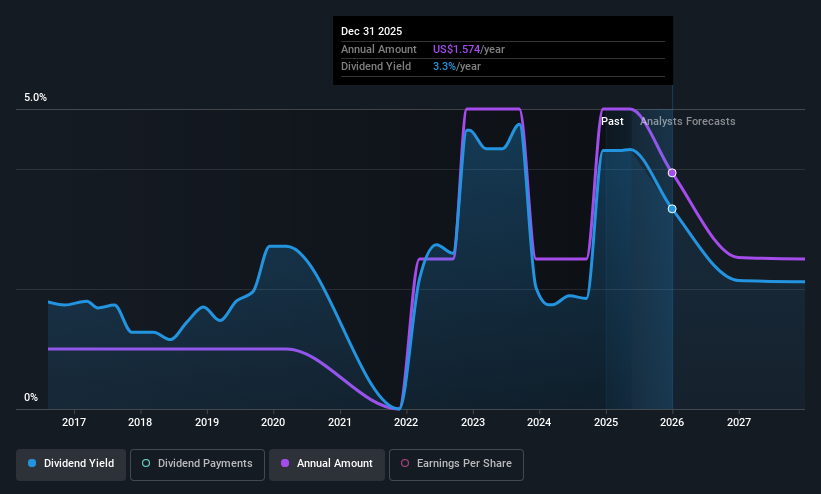The image size is (821, 494).
Task: Click the 2021 axis label
Action: pyautogui.click(x=340, y=422)
